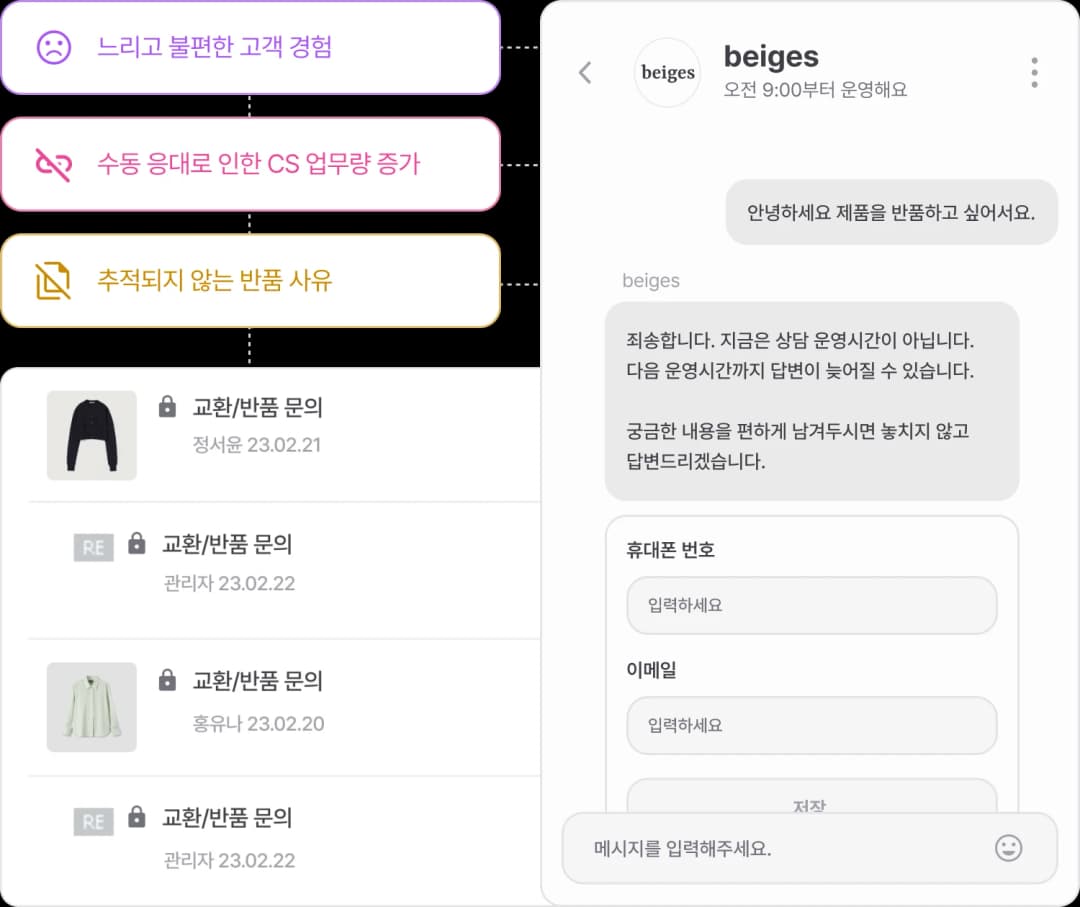Focus the 메시지를 입력해주세요 message box
This screenshot has height=907, width=1080.
pos(780,849)
